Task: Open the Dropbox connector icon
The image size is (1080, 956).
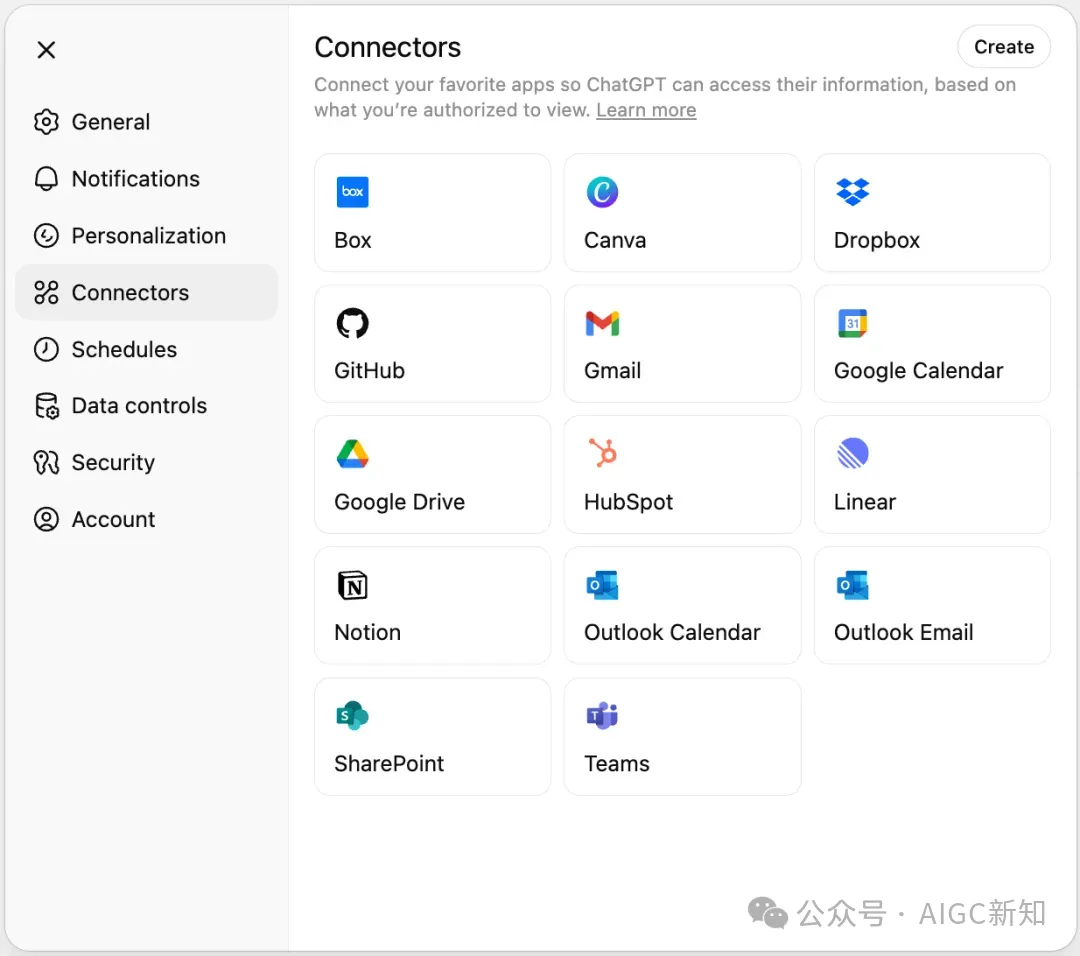Action: click(852, 191)
